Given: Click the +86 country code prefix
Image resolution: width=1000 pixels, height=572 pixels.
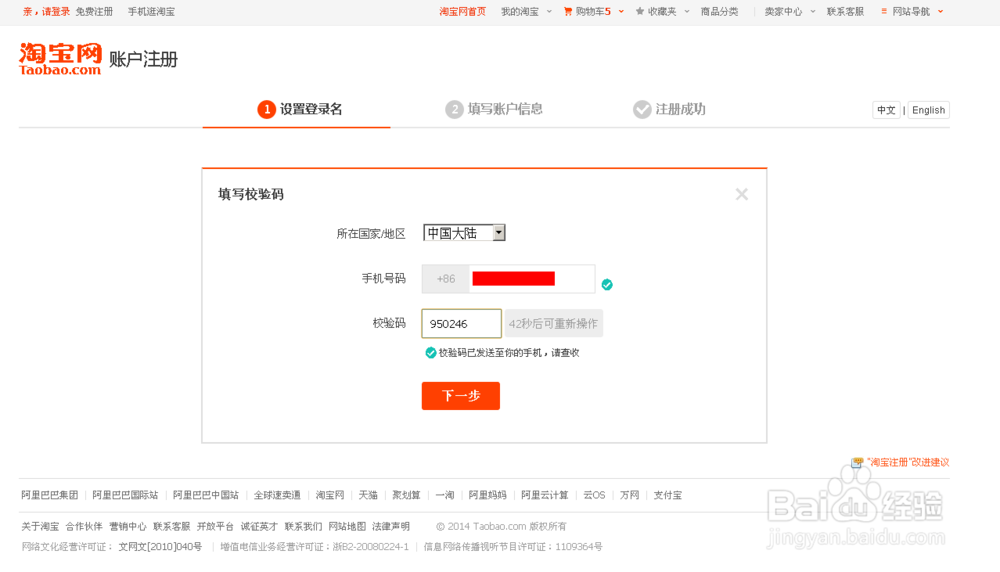Looking at the screenshot, I should [x=446, y=279].
